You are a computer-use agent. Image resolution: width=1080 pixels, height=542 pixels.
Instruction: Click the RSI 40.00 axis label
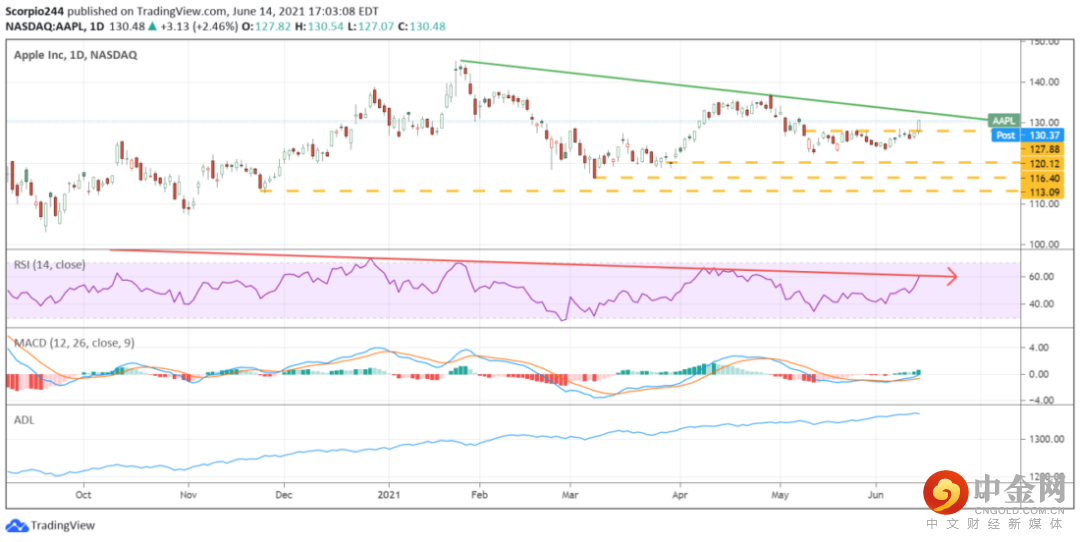1041,304
